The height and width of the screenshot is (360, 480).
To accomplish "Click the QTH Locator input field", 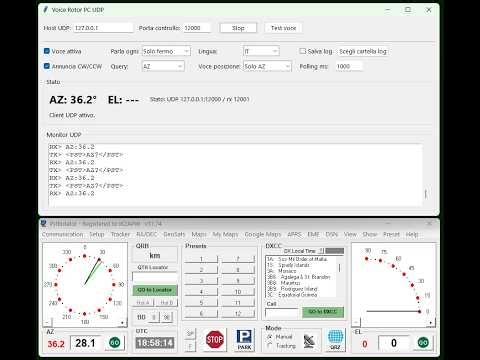I will click(x=155, y=277).
